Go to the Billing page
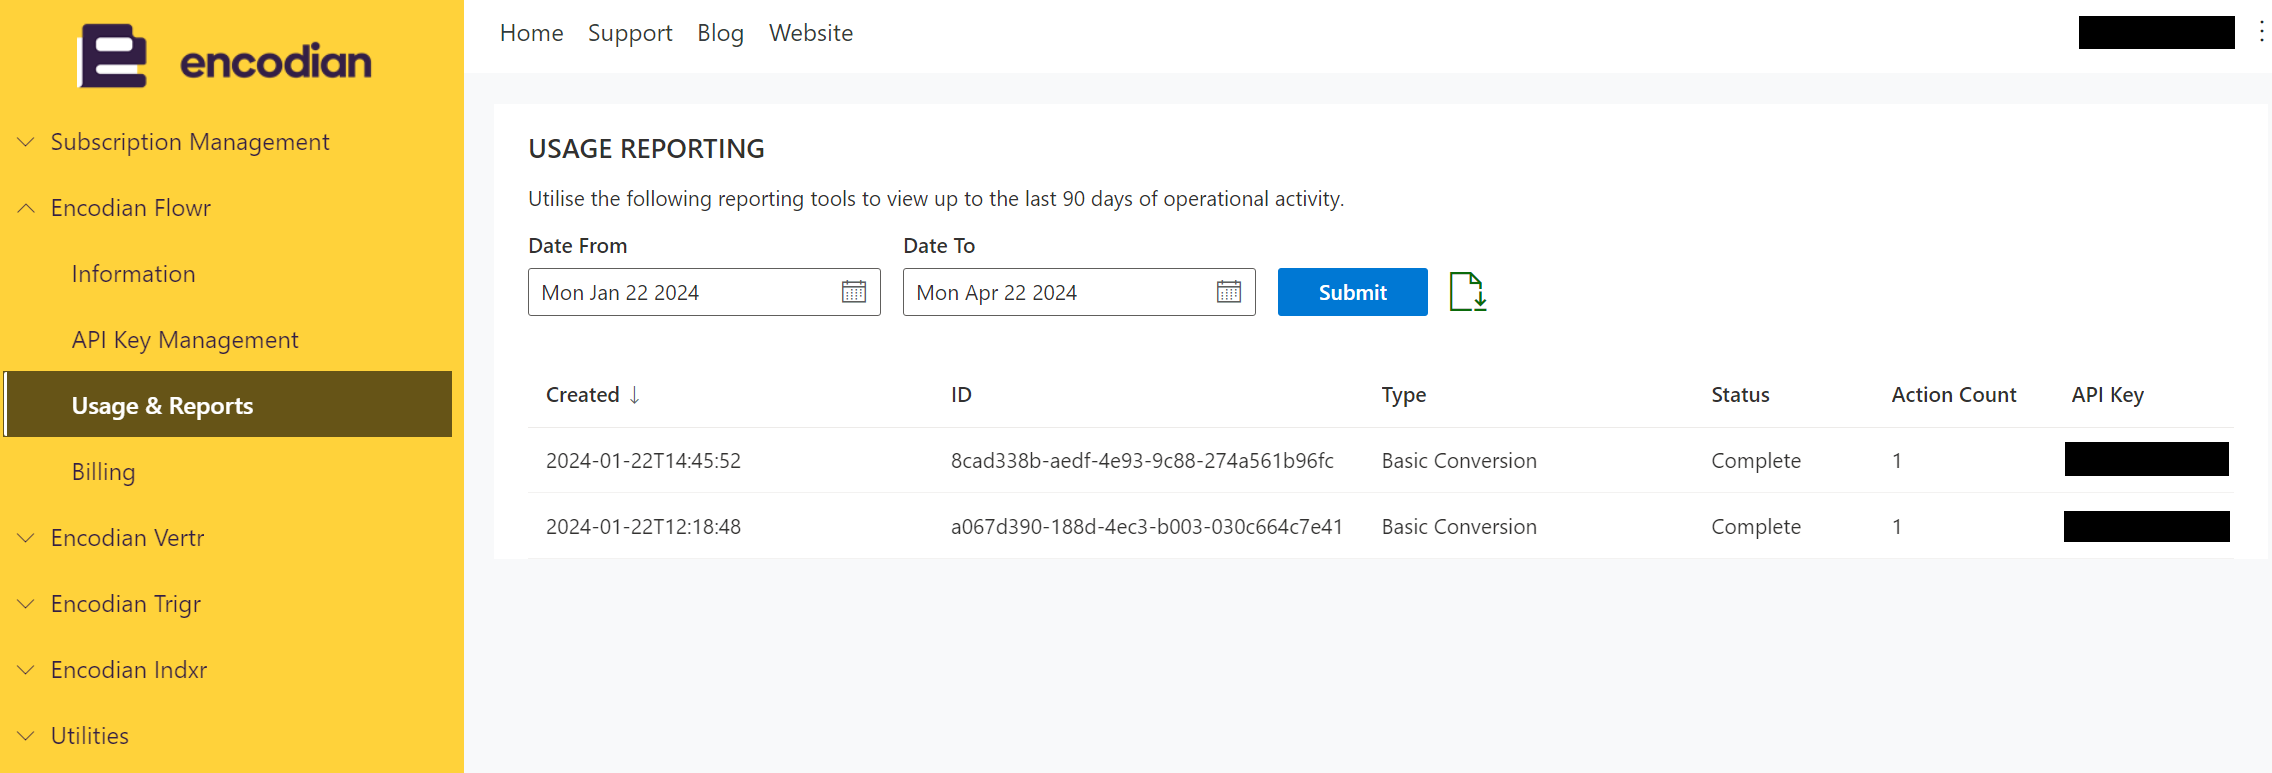Viewport: 2272px width, 773px height. pos(103,472)
